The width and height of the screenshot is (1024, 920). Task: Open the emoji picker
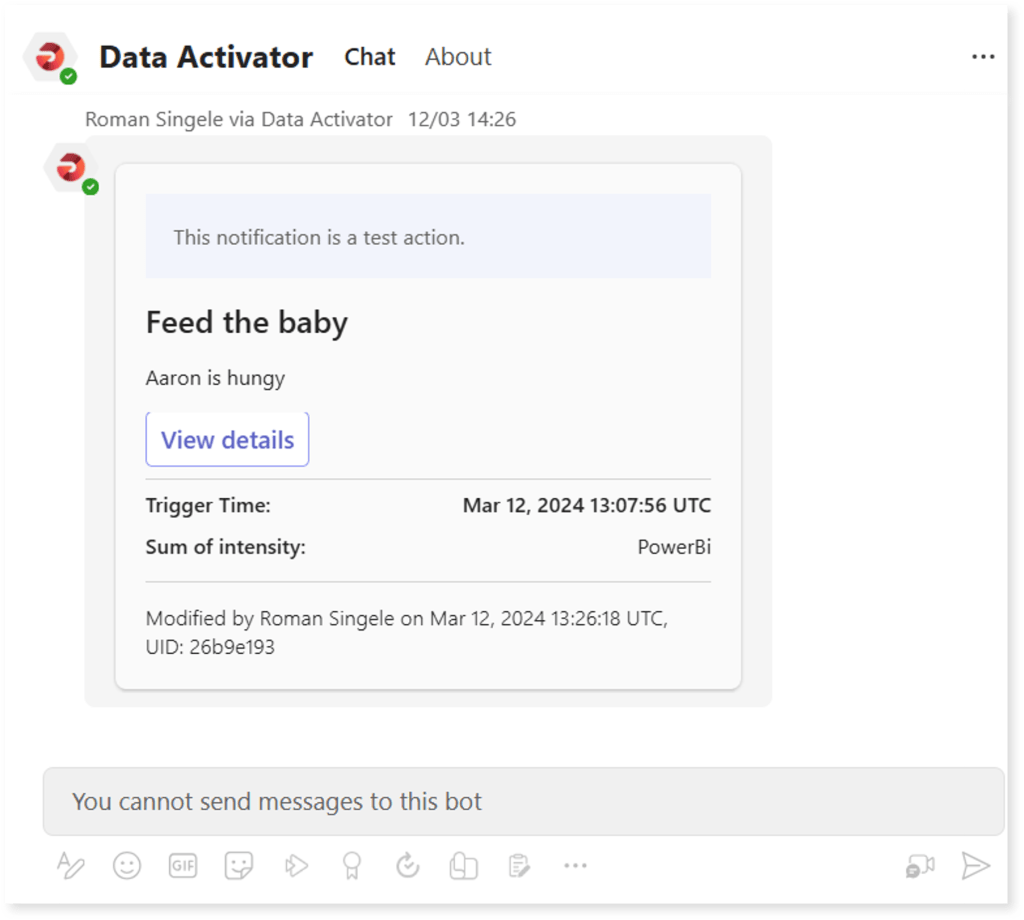coord(126,865)
